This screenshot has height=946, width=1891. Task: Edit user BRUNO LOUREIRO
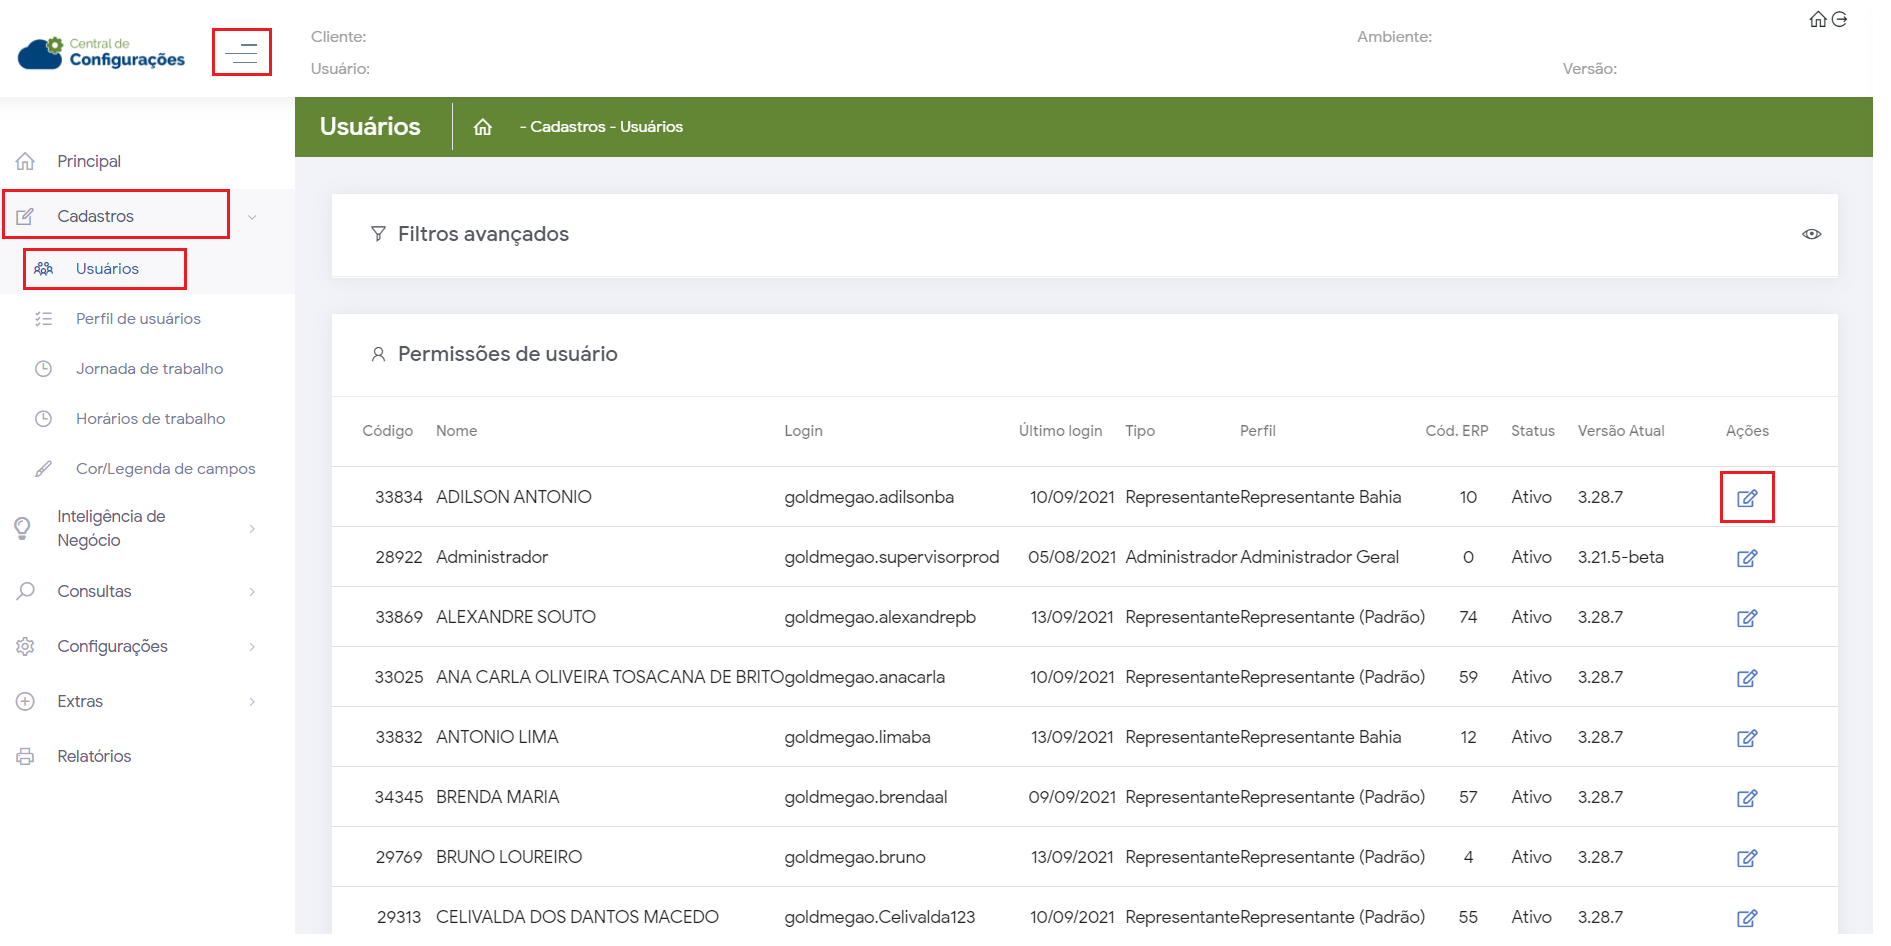(x=1746, y=858)
